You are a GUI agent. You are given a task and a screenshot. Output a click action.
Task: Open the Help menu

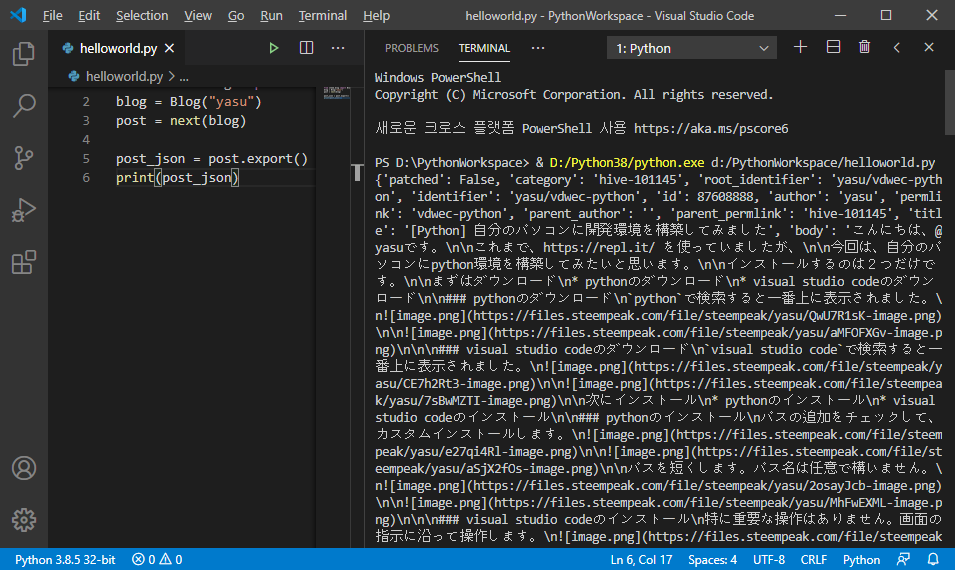pyautogui.click(x=376, y=15)
